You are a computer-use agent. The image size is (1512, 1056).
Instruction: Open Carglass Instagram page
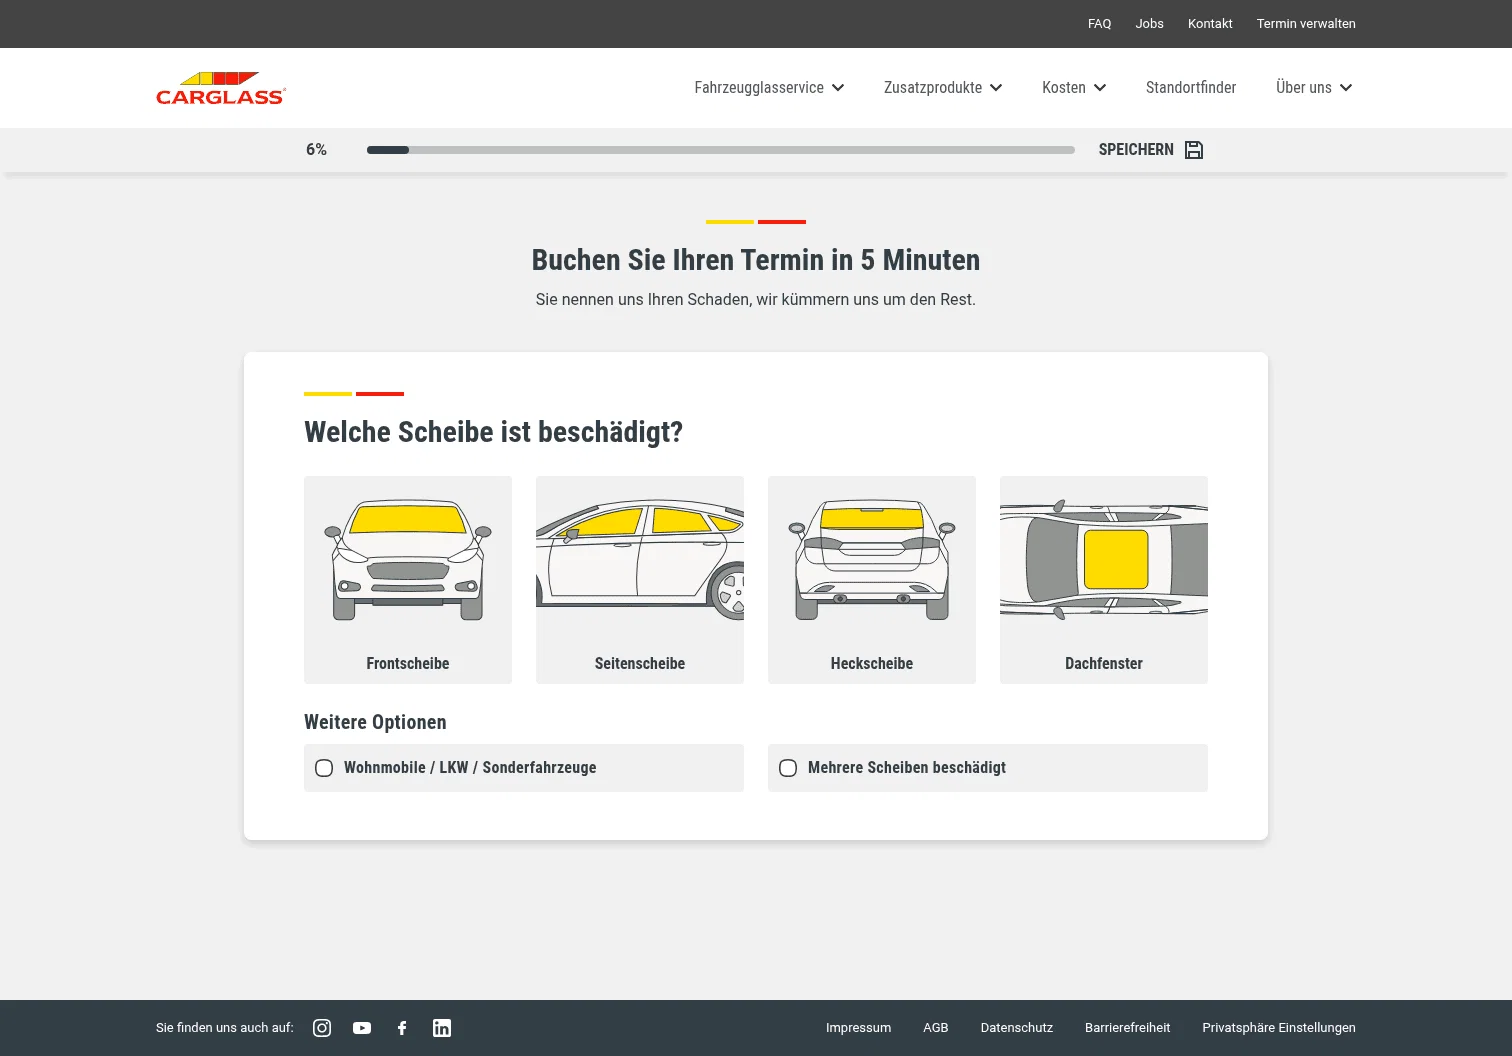(x=322, y=1028)
